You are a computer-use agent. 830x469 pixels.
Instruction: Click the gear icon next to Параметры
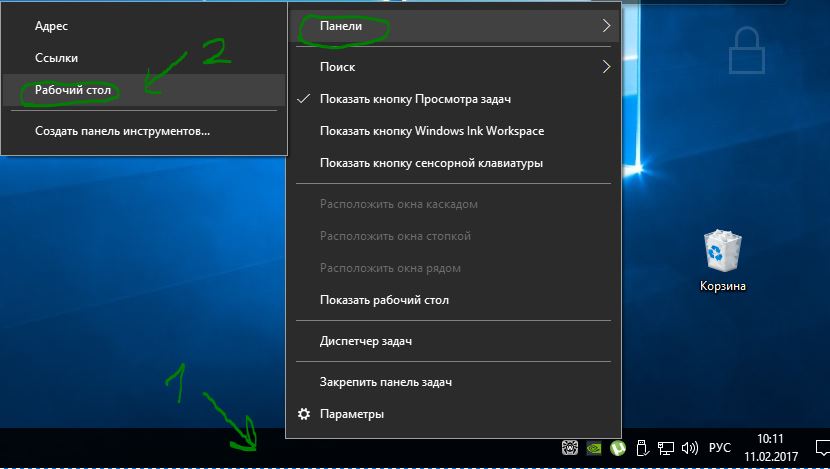304,413
